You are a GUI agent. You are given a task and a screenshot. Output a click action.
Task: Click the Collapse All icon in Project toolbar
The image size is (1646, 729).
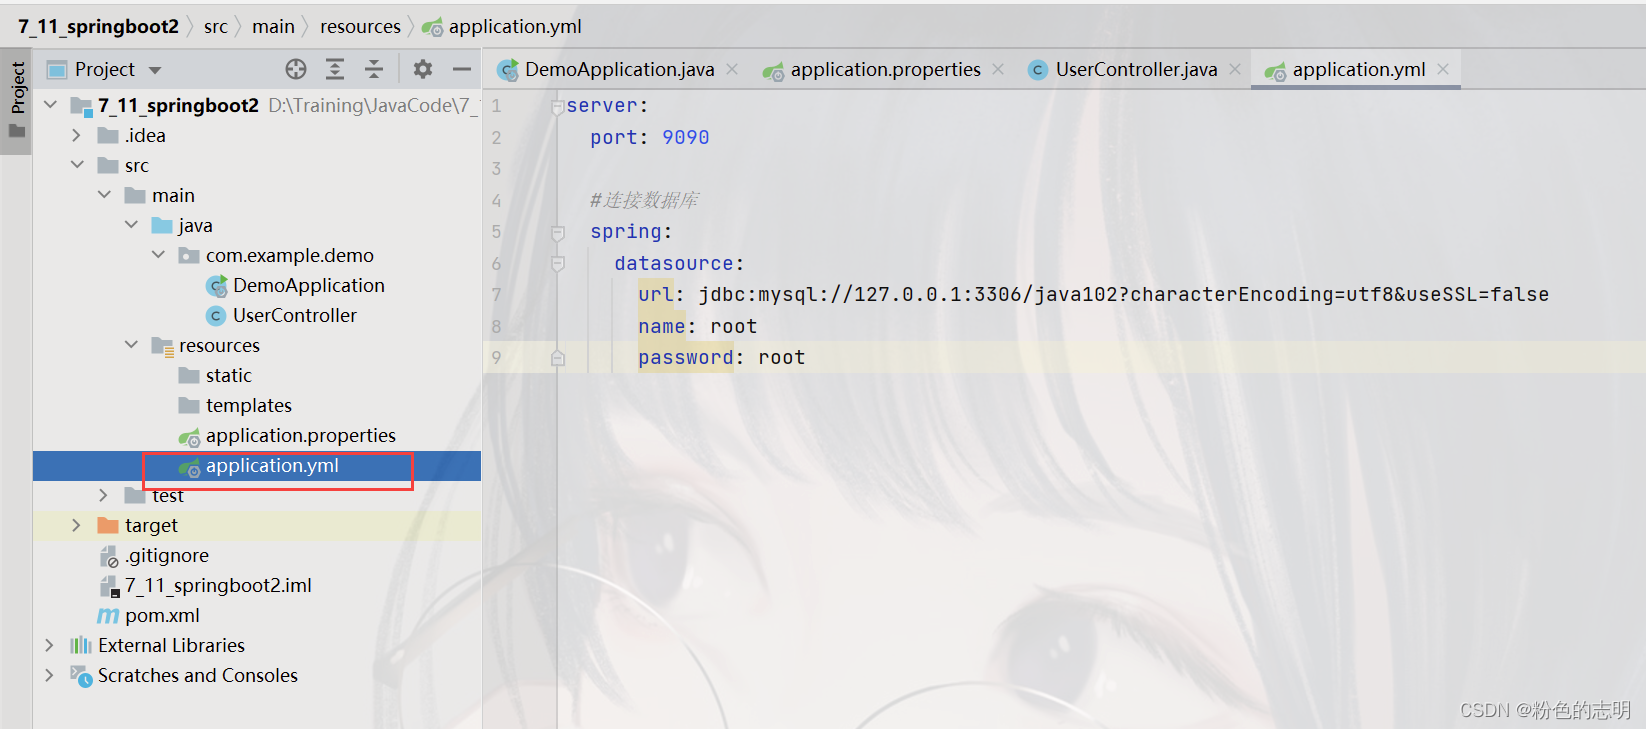pyautogui.click(x=374, y=69)
